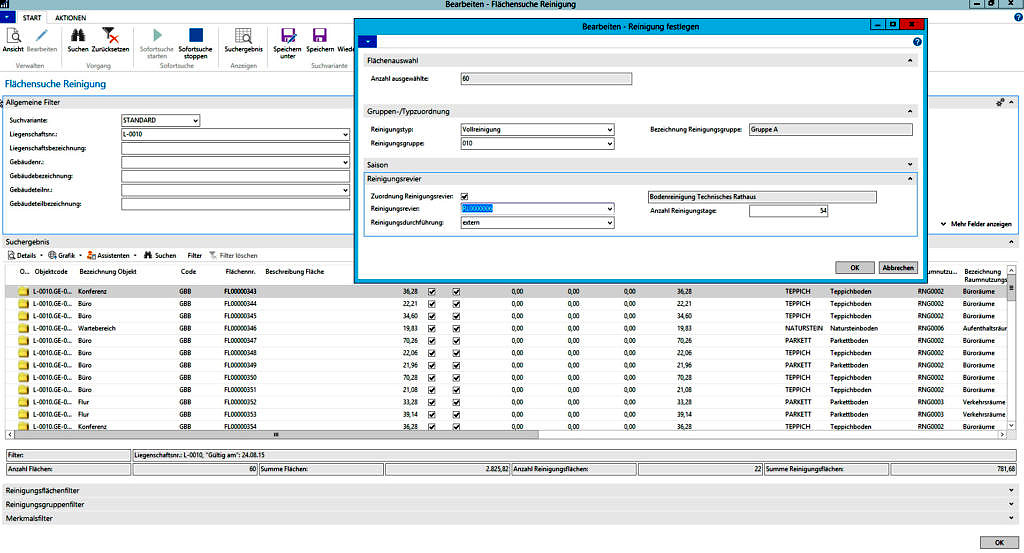1024x553 pixels.
Task: Open Grafik option in results toolbar
Action: coord(65,255)
